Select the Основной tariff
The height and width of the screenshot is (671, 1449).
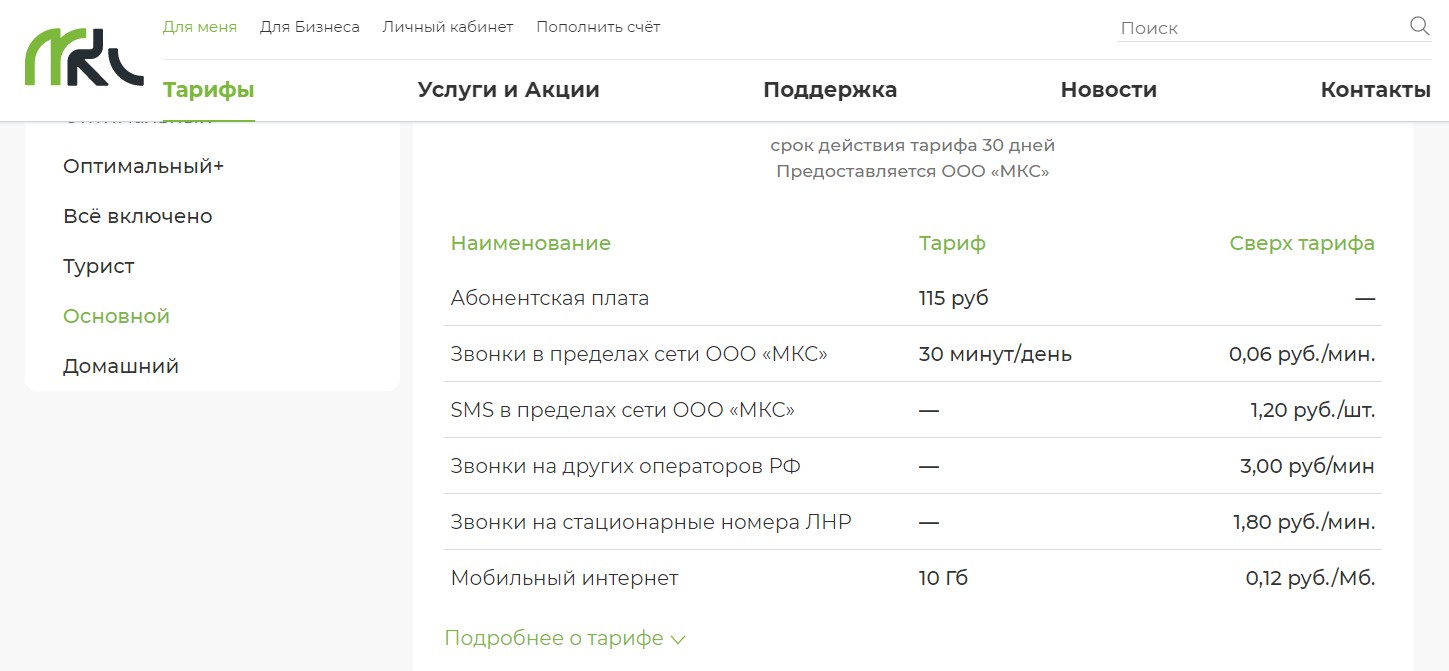click(x=117, y=316)
